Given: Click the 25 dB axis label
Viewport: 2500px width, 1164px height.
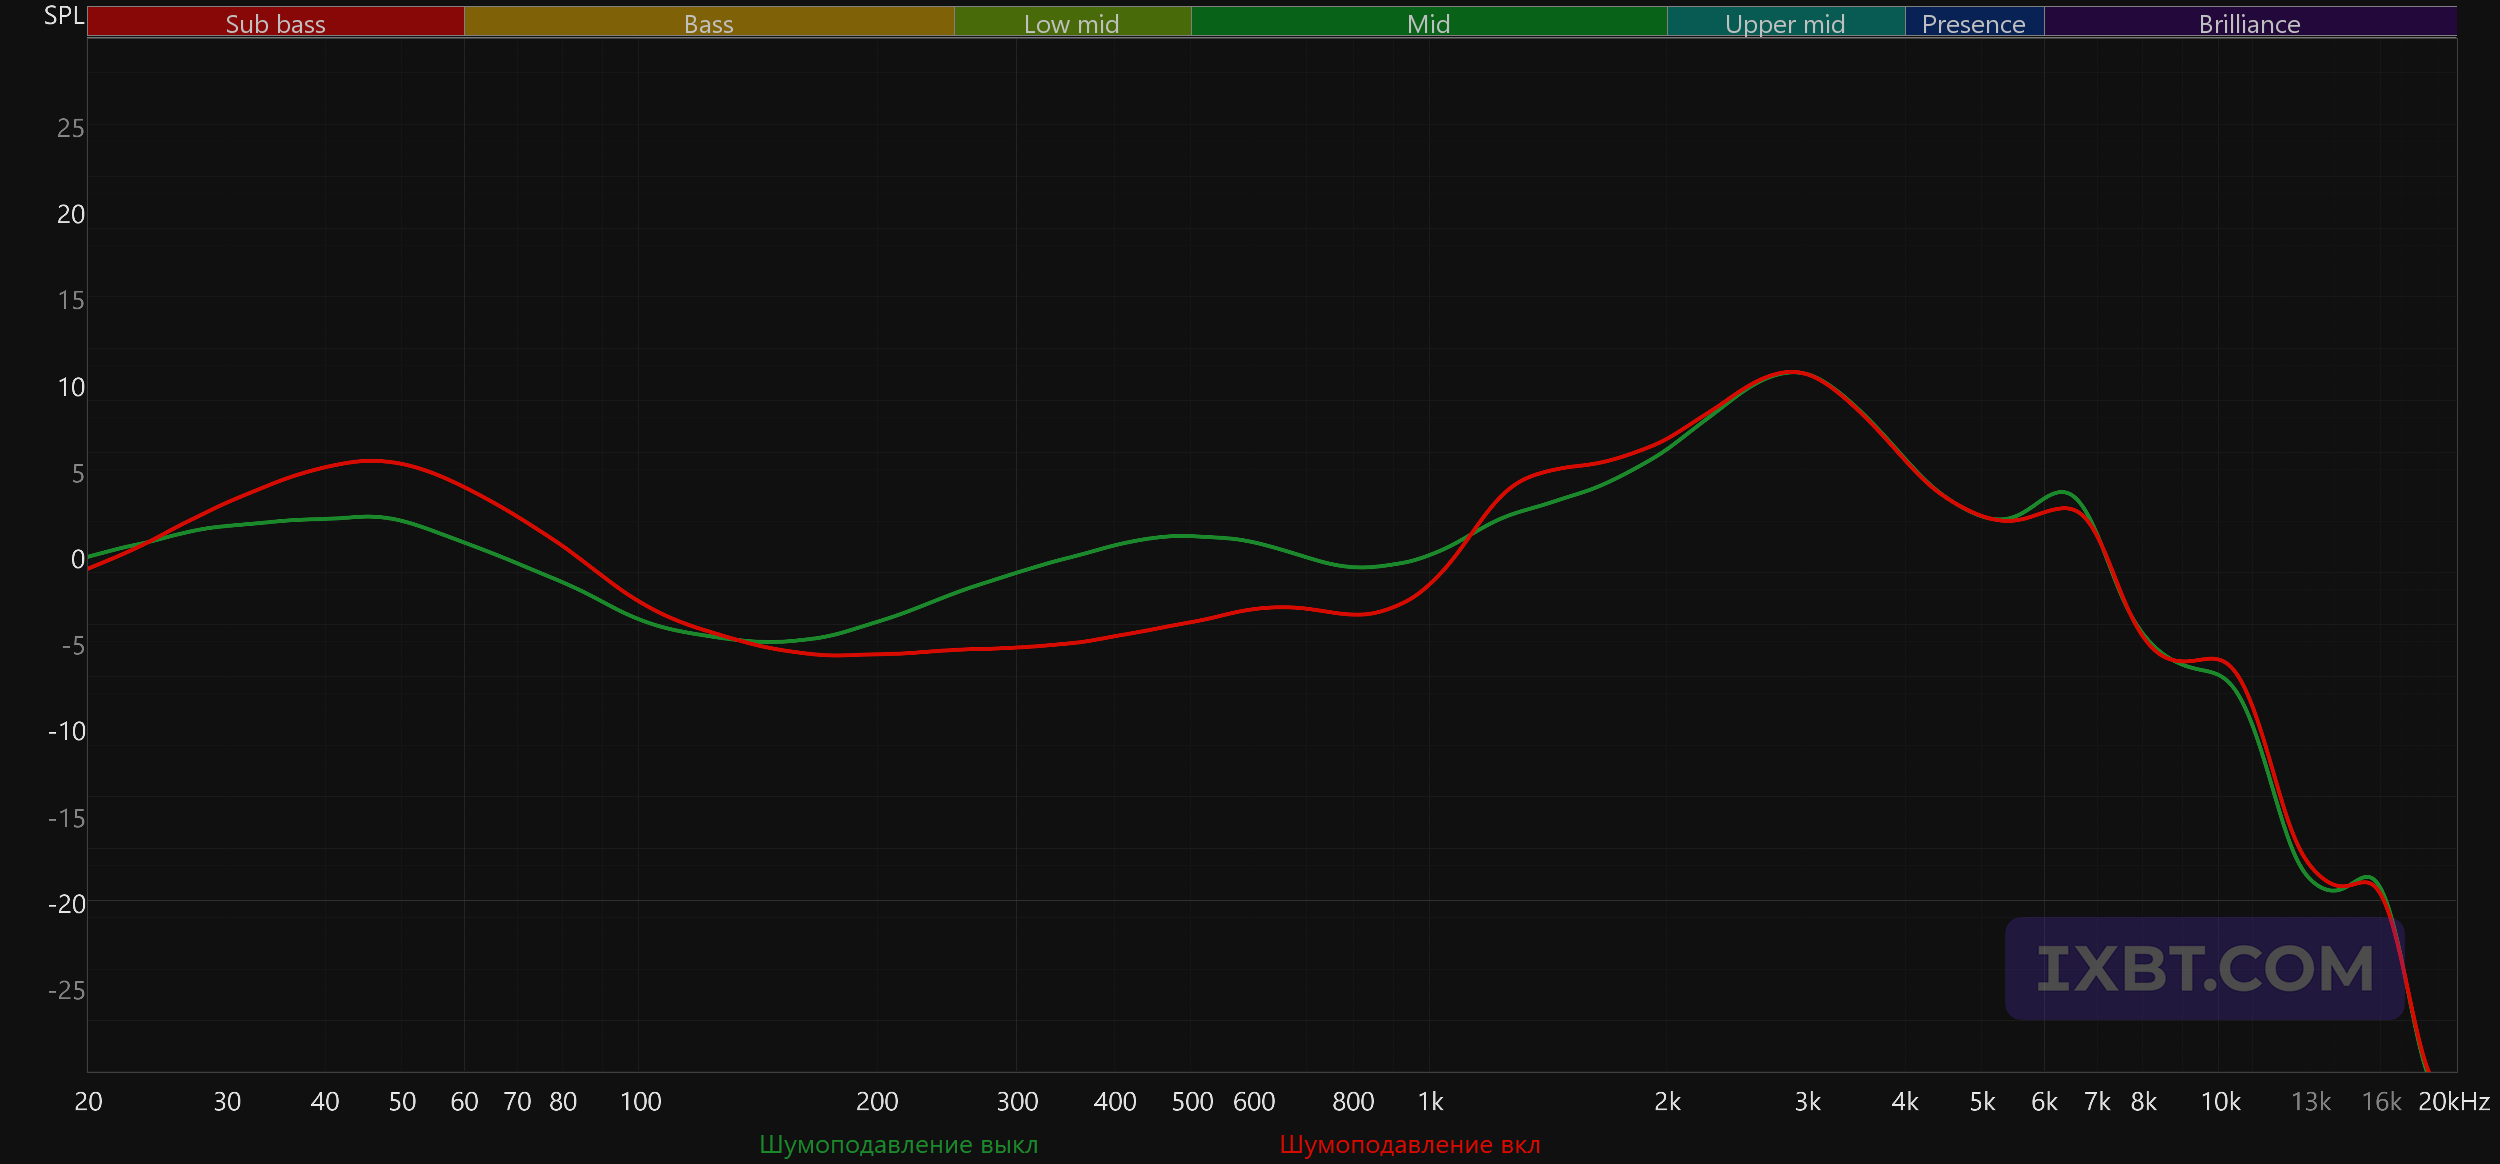Looking at the screenshot, I should click(70, 128).
